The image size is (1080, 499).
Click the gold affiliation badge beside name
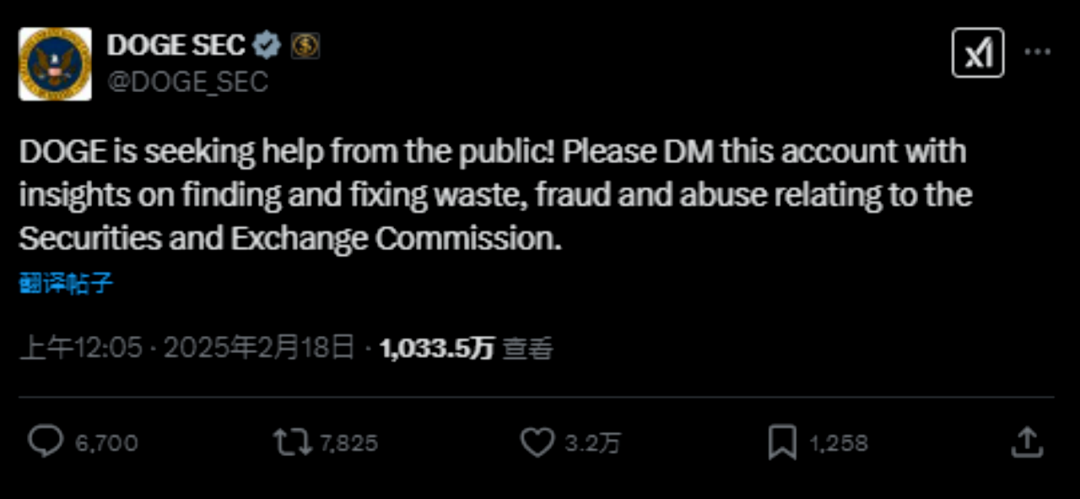pyautogui.click(x=304, y=45)
